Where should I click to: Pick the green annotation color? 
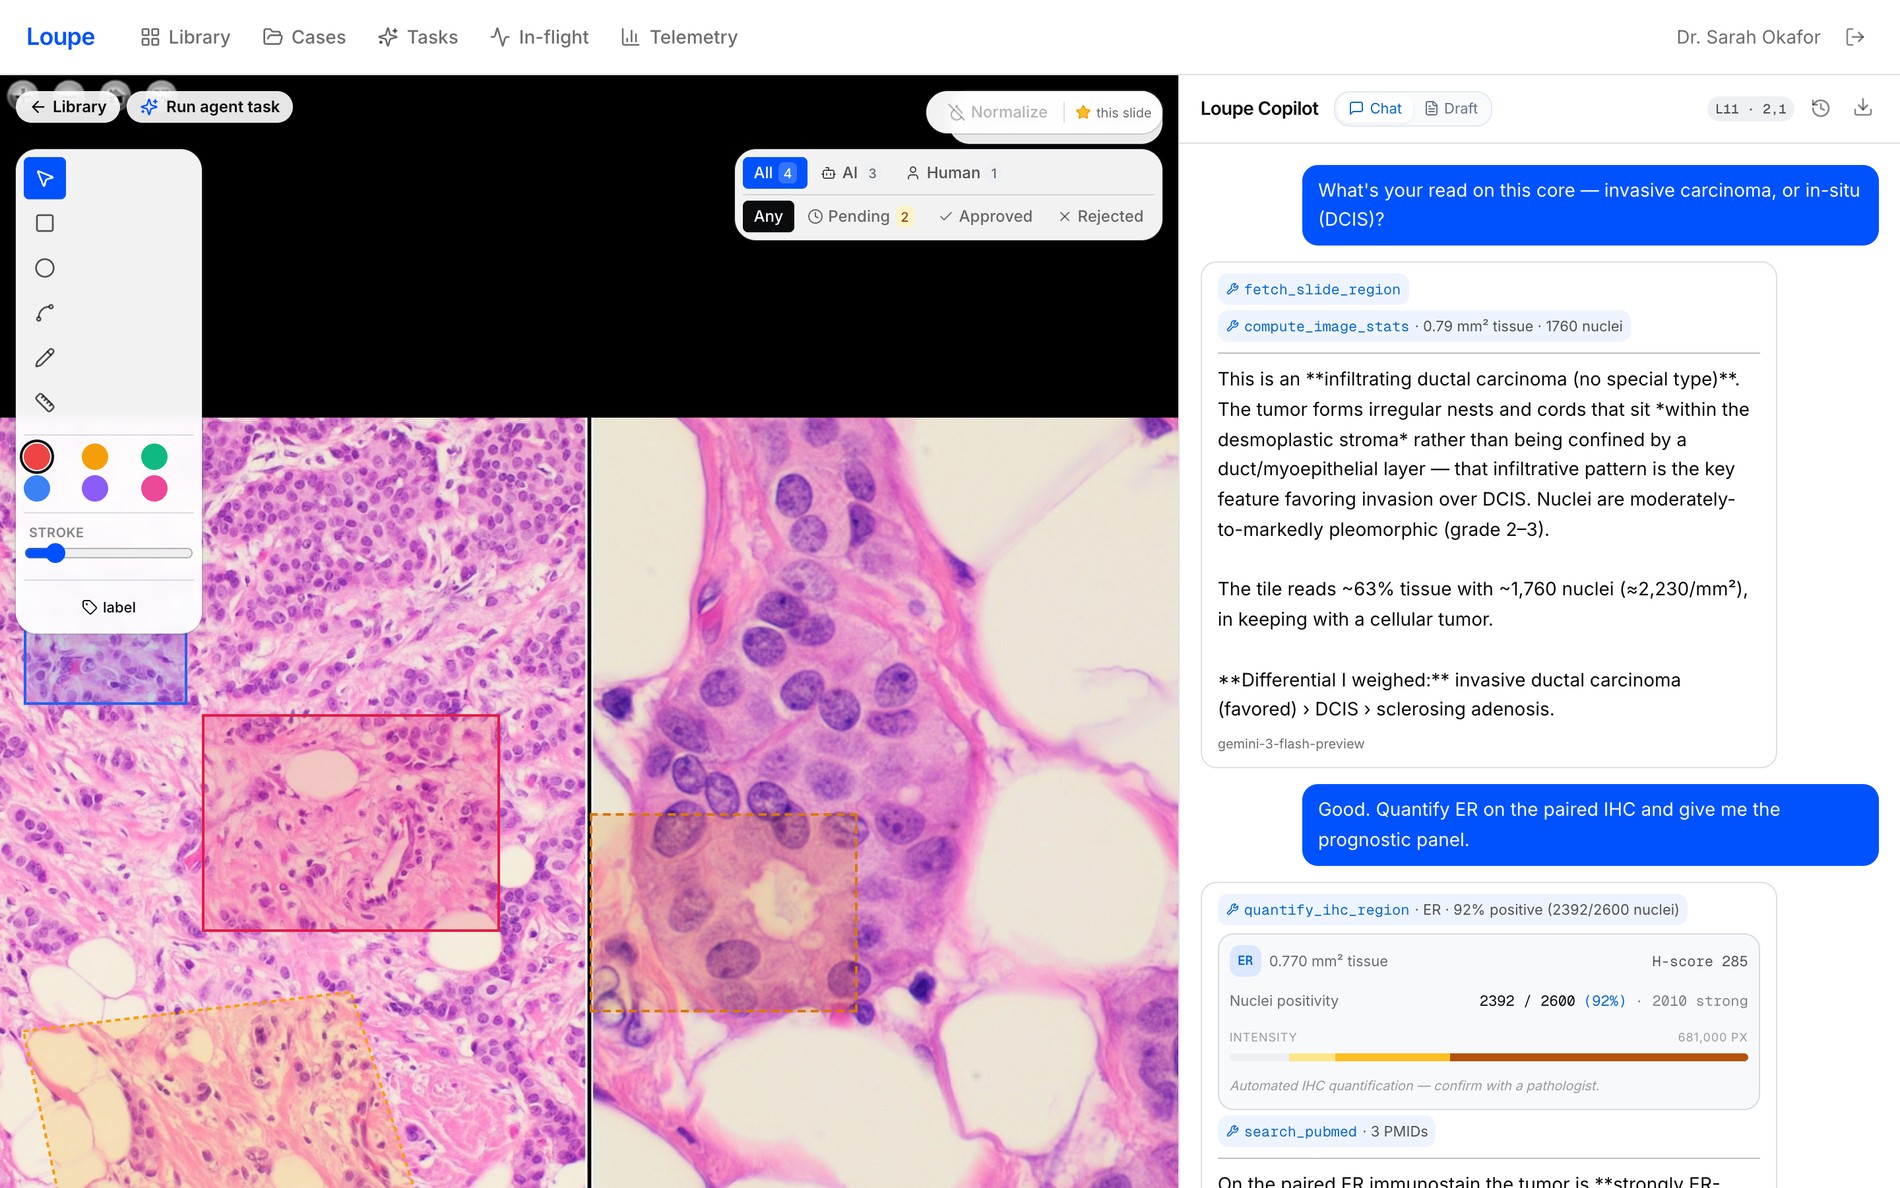(x=154, y=457)
